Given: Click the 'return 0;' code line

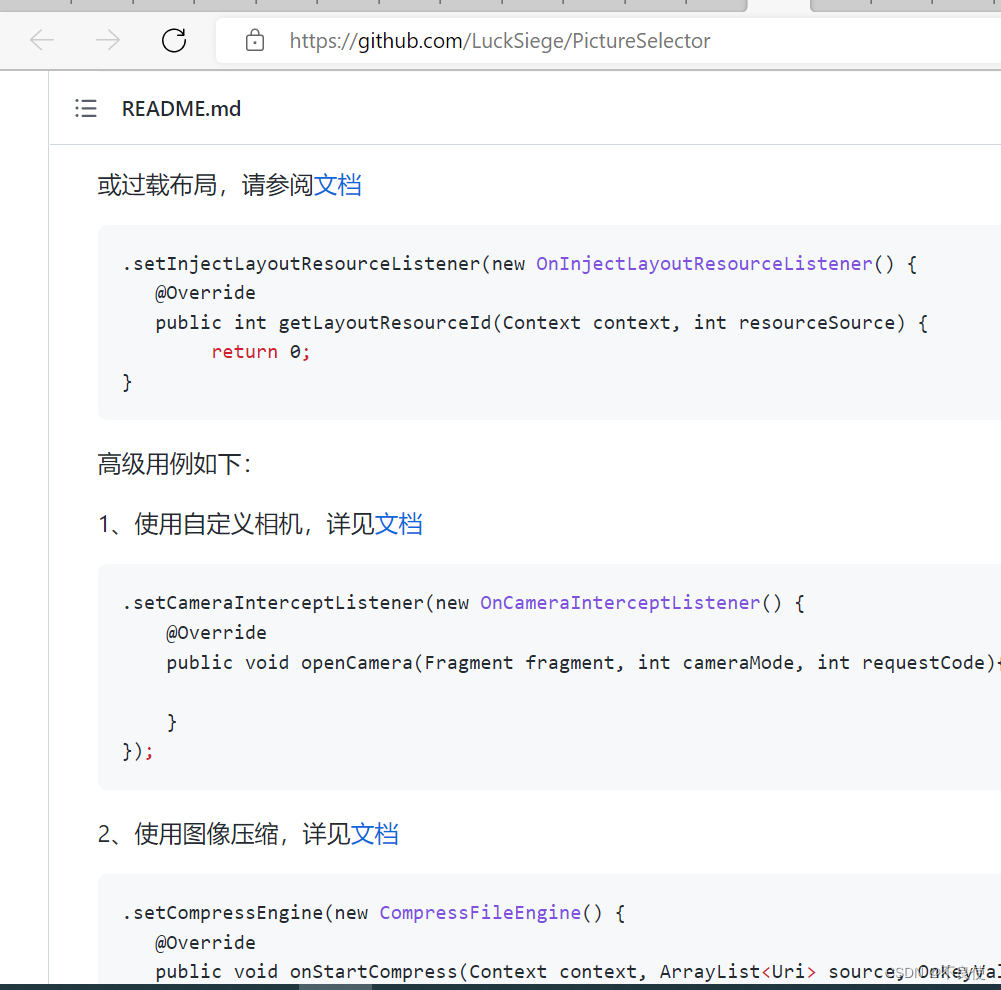Looking at the screenshot, I should click(260, 352).
